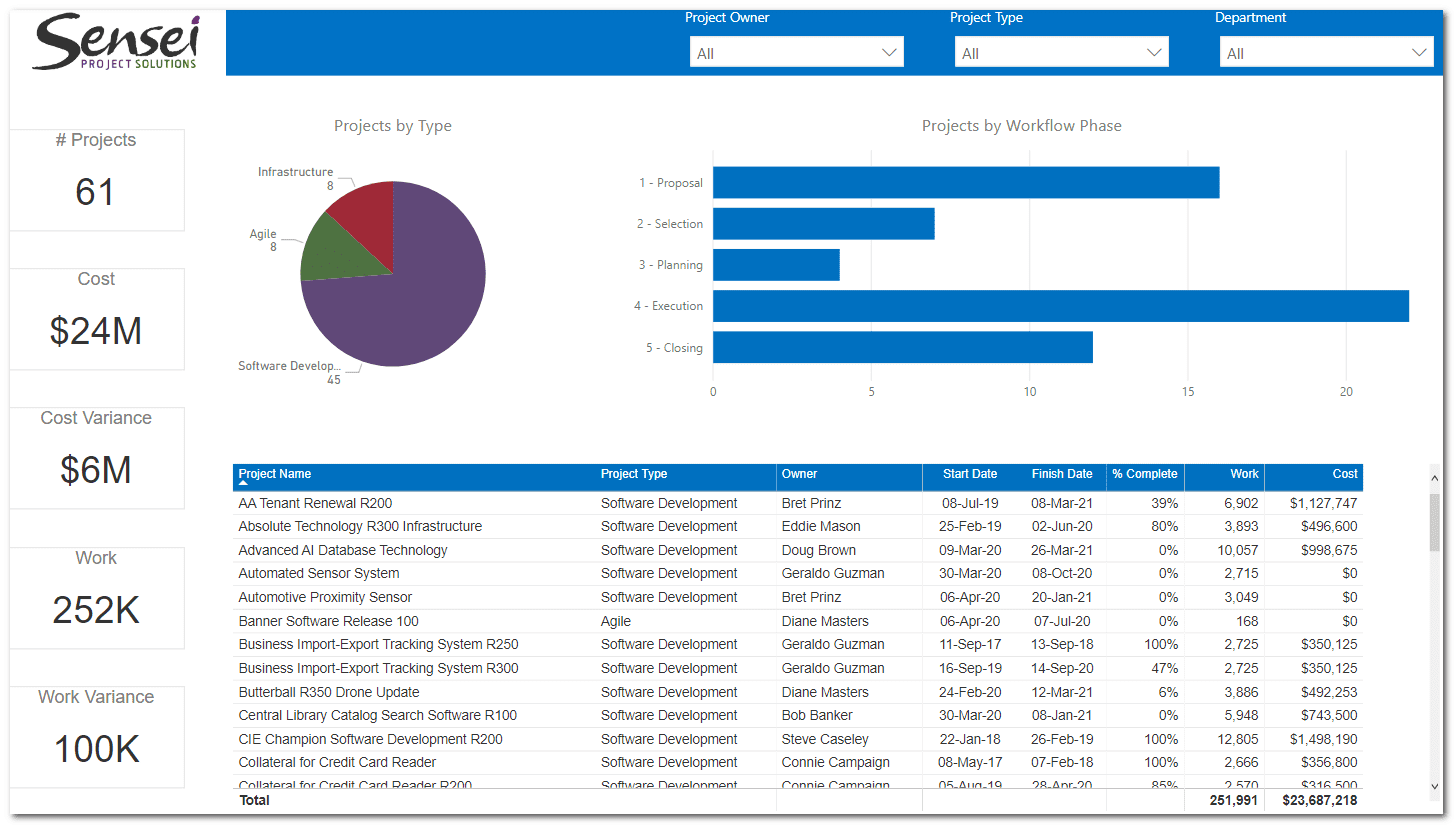This screenshot has height=825, width=1454.
Task: Click the # Projects card showing 61
Action: 97,180
